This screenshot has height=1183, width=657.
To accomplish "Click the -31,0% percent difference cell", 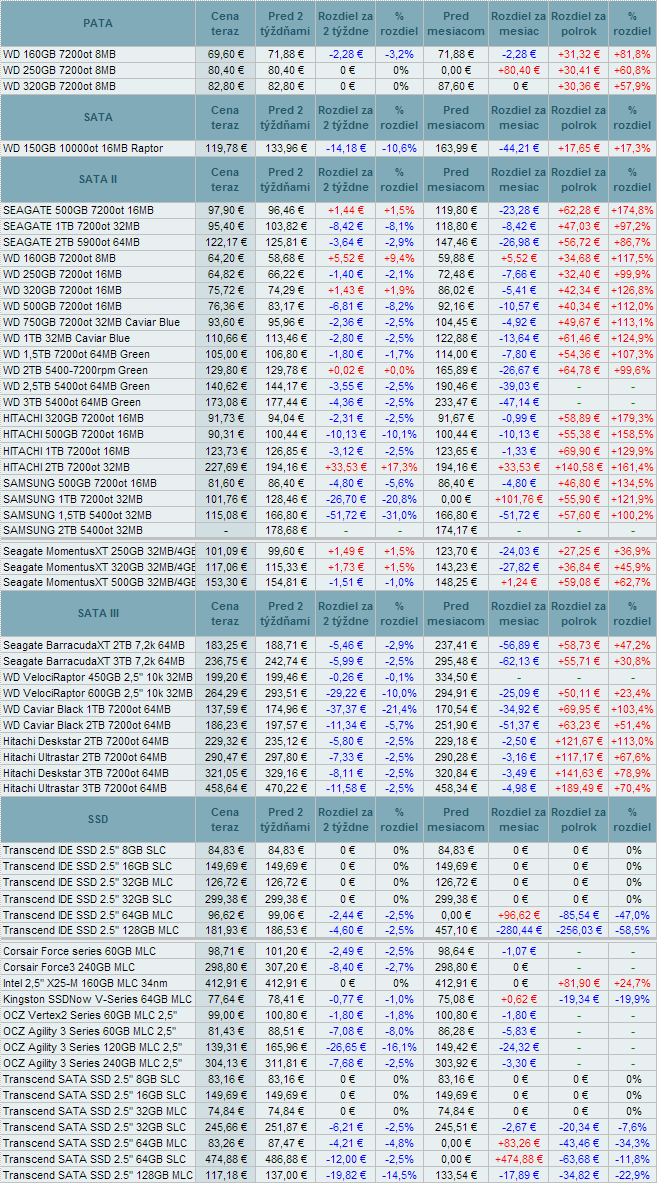I will coord(398,515).
